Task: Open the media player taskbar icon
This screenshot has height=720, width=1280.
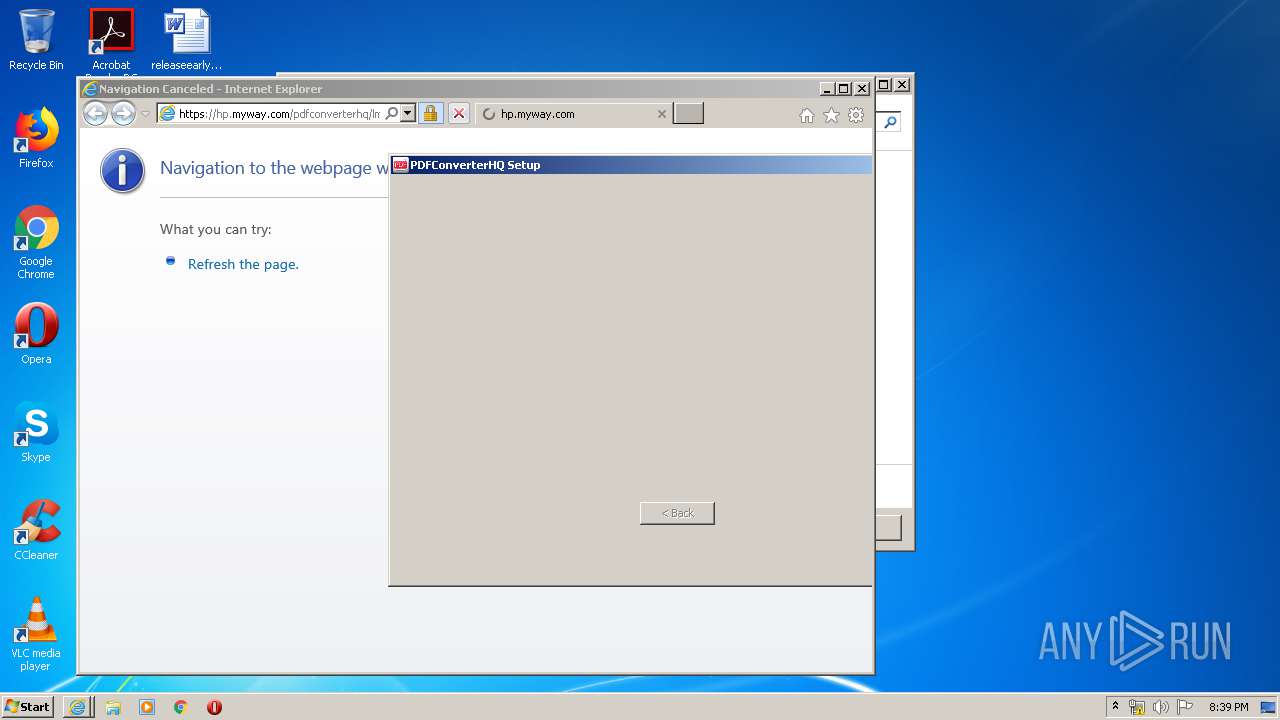Action: coord(147,707)
